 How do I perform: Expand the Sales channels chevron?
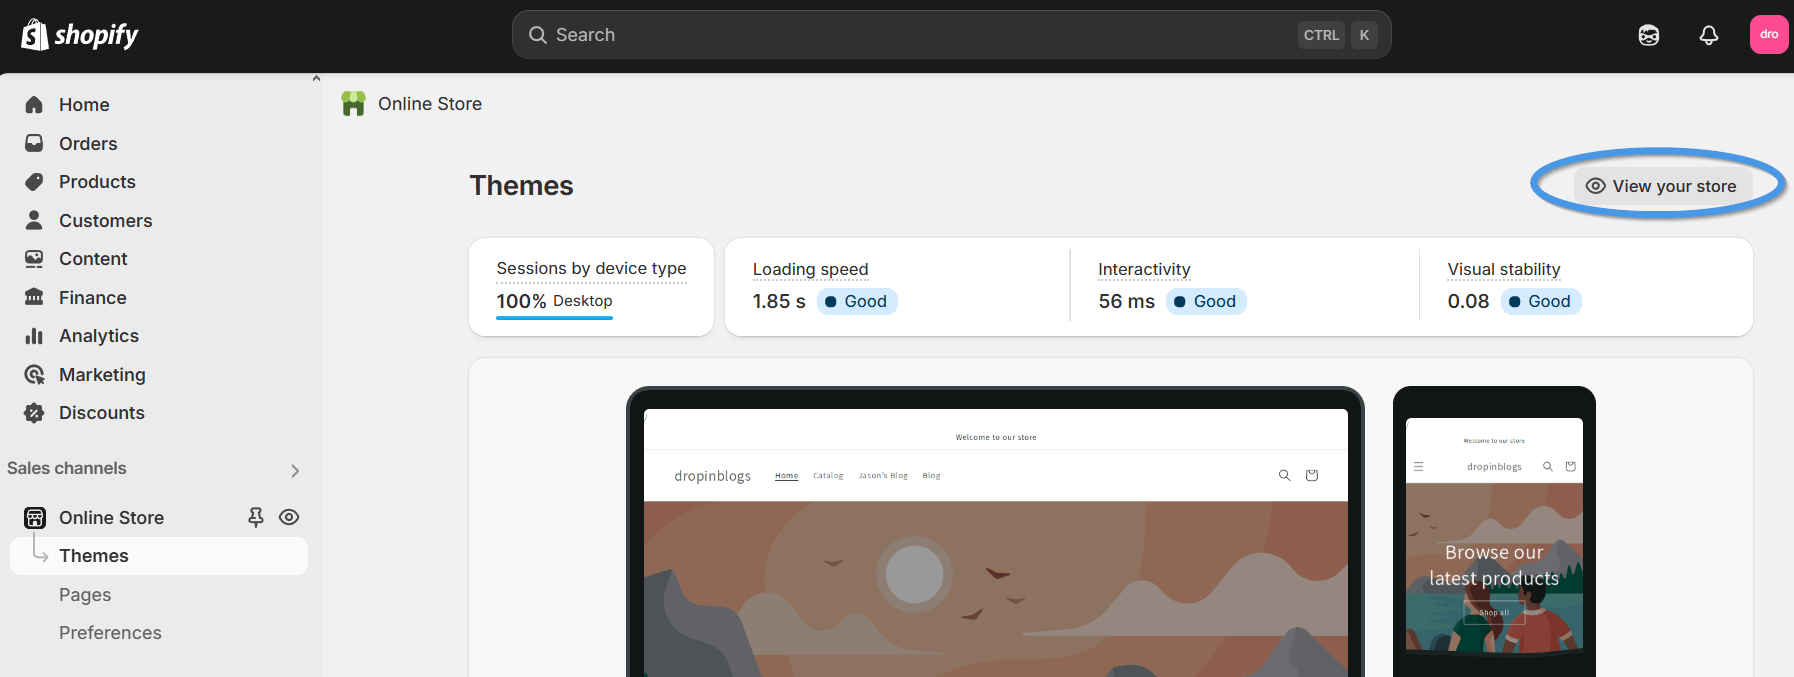click(x=295, y=470)
